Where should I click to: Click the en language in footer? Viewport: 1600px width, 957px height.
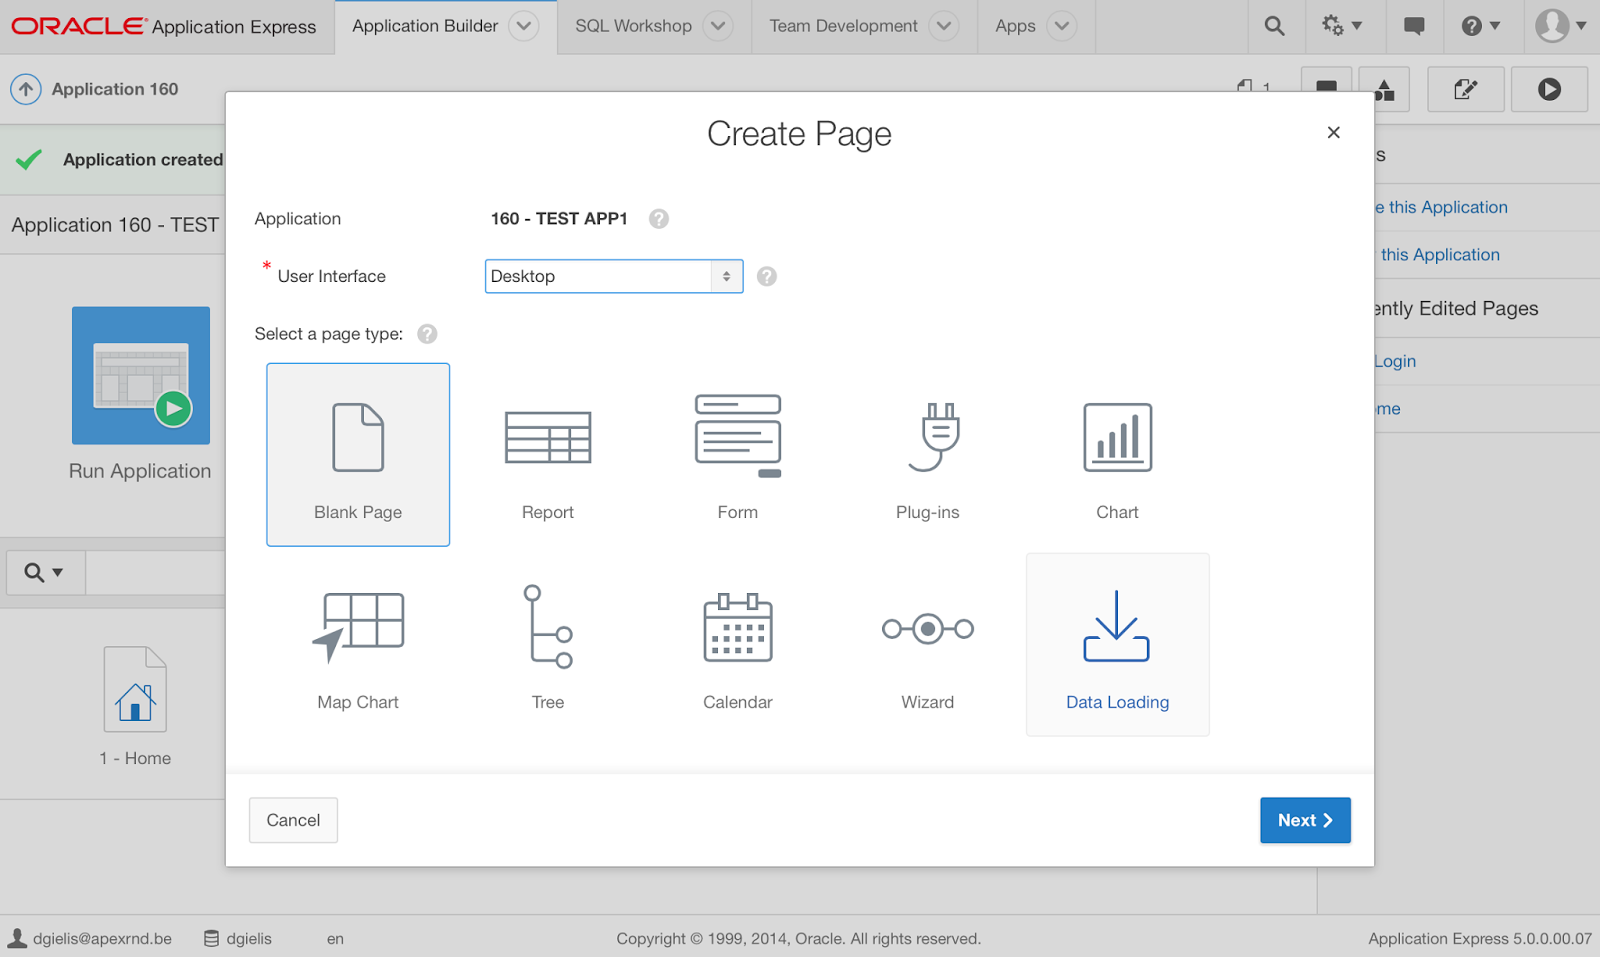point(335,939)
